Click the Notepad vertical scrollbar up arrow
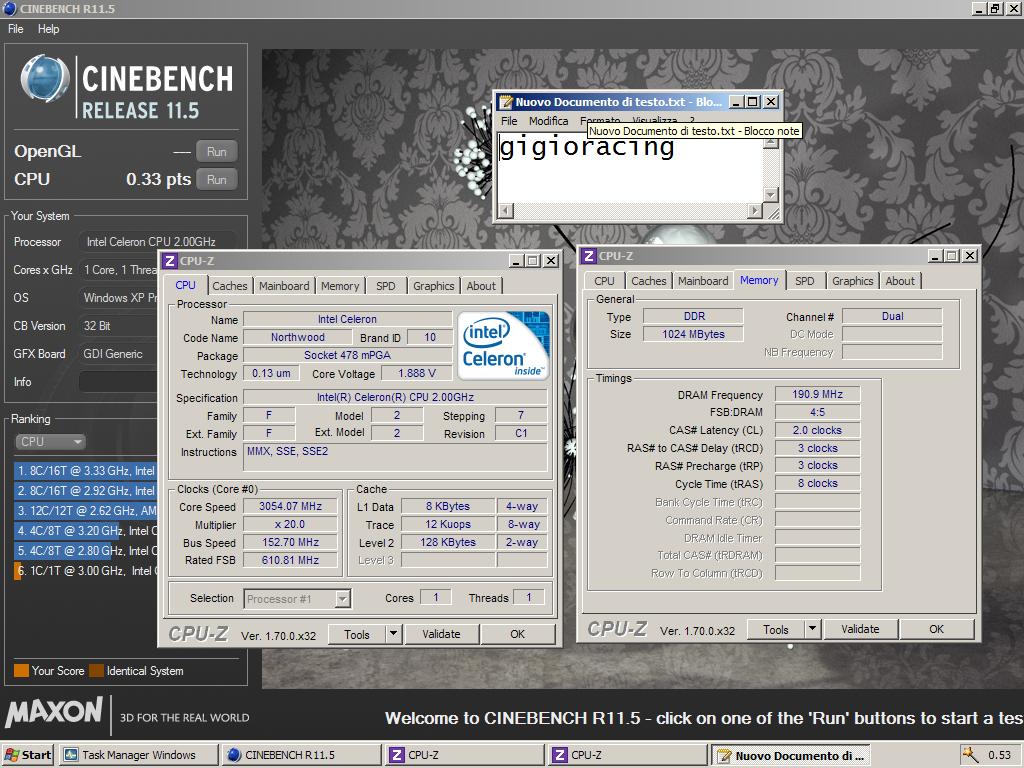The width and height of the screenshot is (1024, 768). (771, 142)
